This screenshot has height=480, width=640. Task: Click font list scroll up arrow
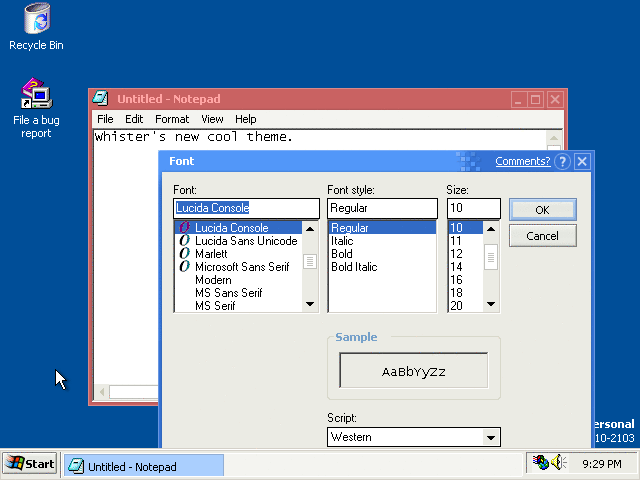310,229
